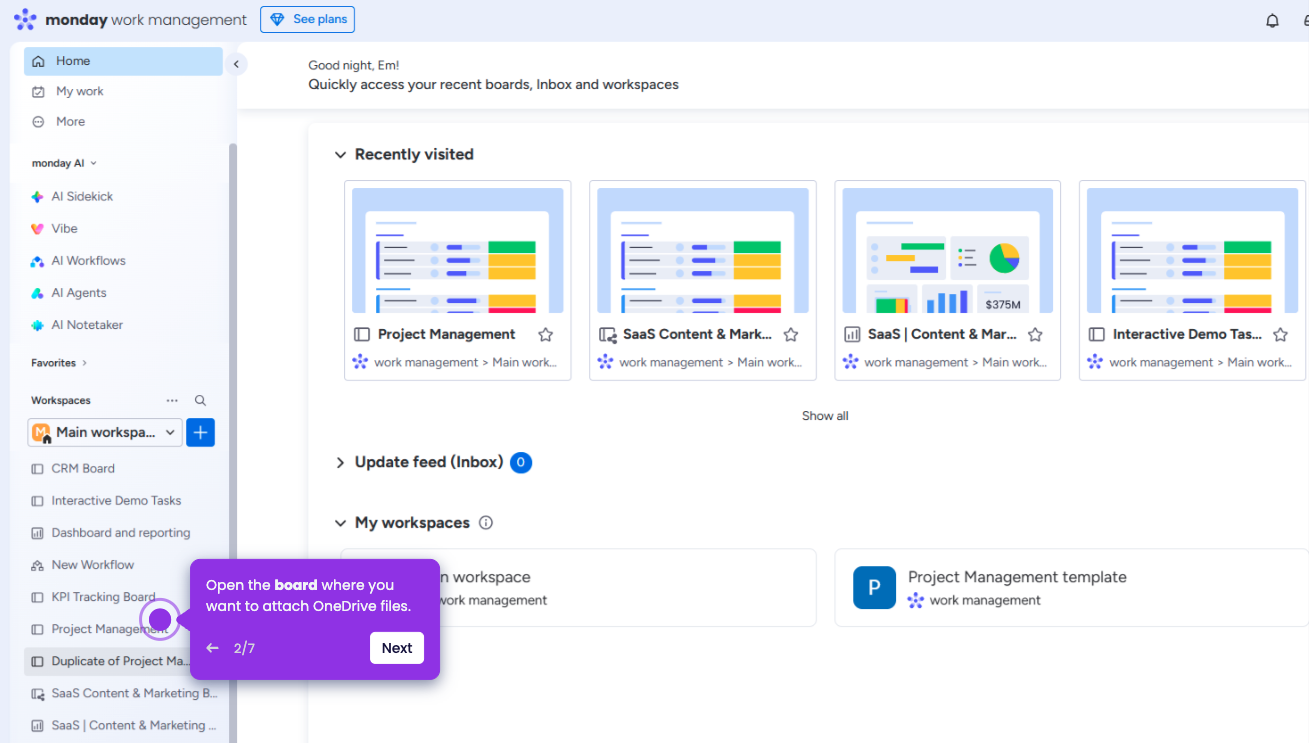Click the P workspace avatar icon
The width and height of the screenshot is (1309, 743).
point(874,588)
